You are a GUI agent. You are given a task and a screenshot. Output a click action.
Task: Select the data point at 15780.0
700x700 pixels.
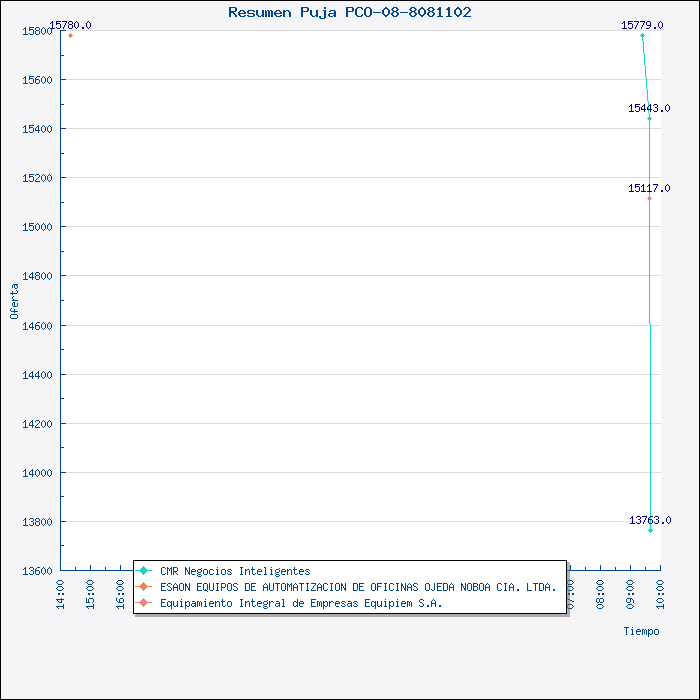coord(70,35)
